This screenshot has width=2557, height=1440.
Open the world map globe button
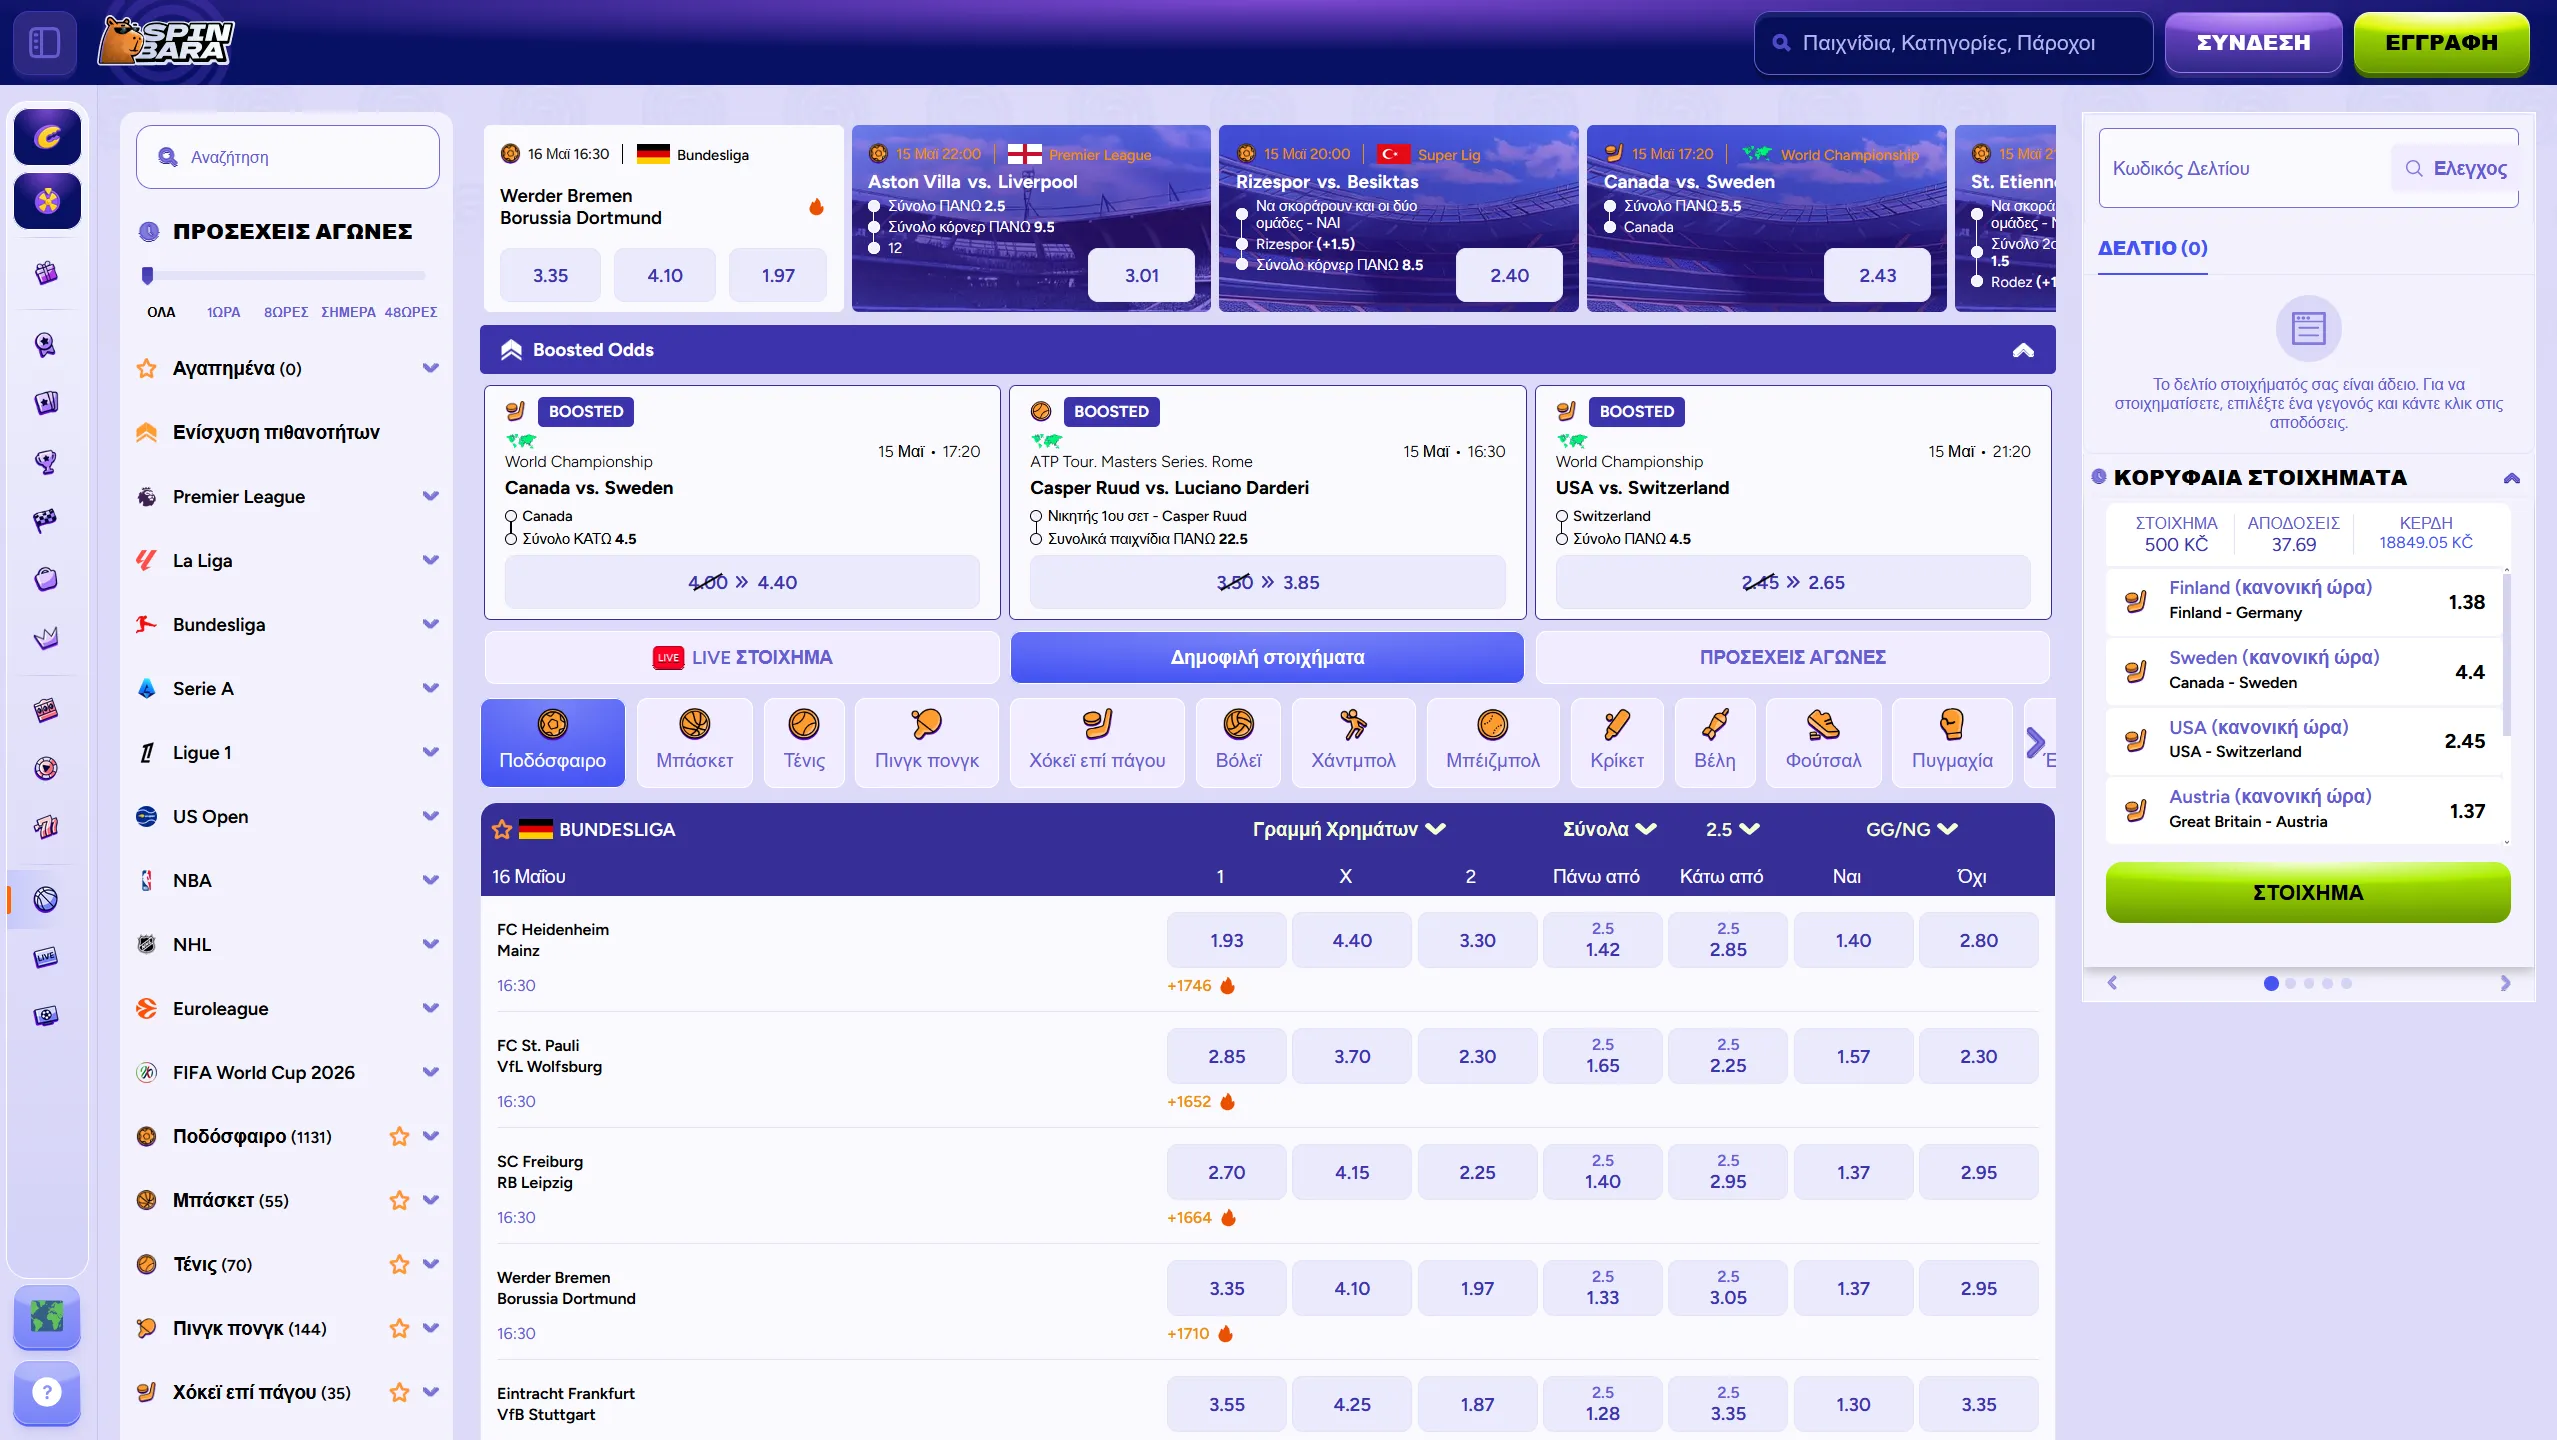47,1316
